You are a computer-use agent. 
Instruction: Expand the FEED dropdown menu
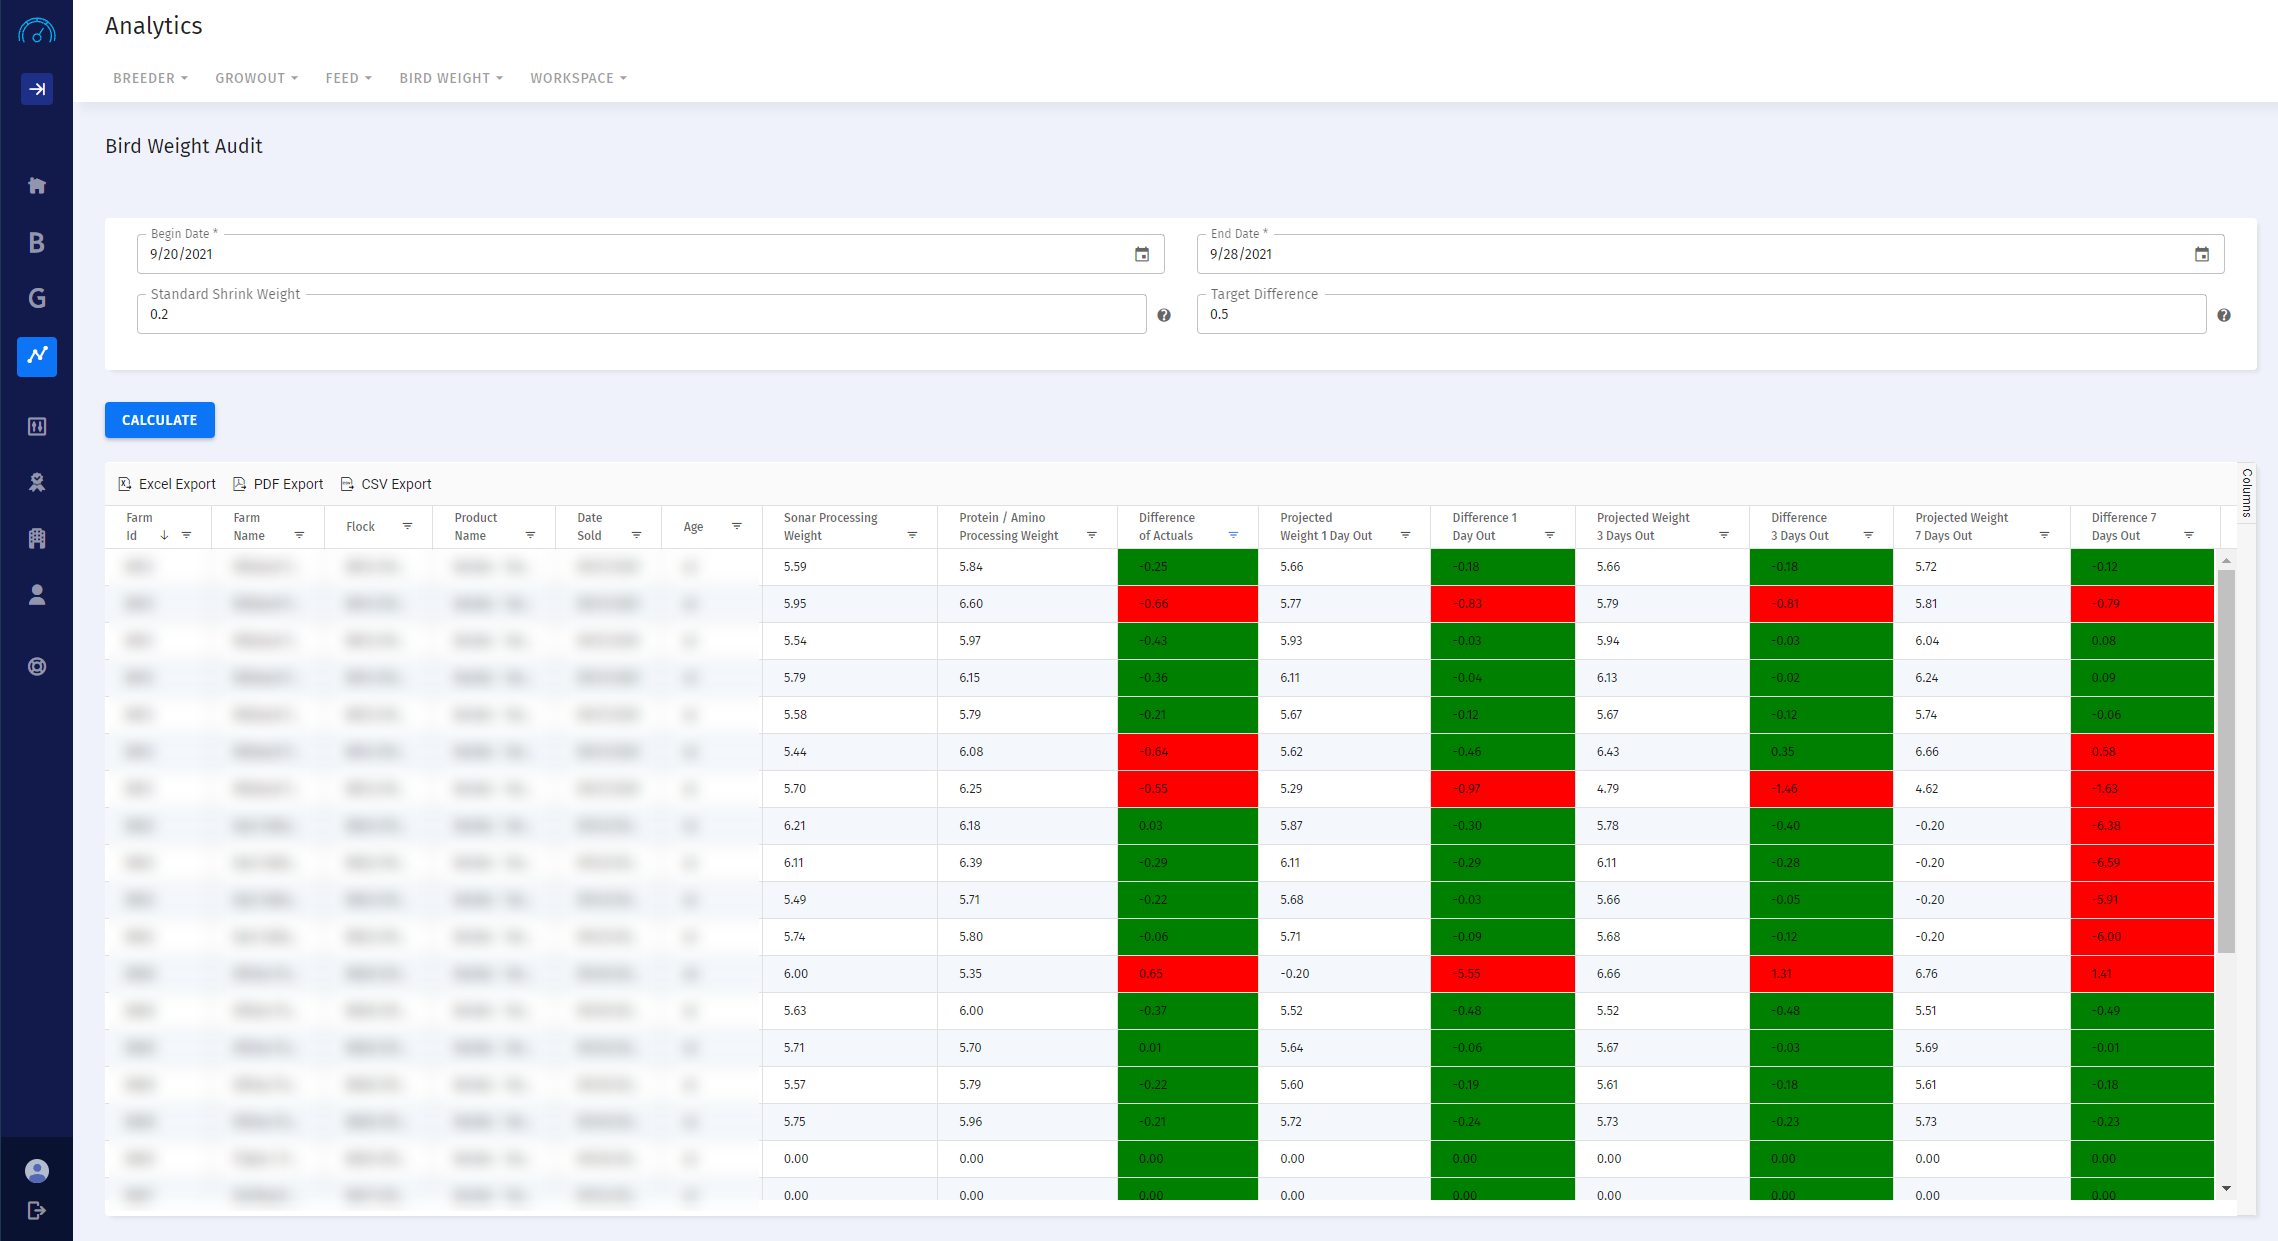(348, 78)
